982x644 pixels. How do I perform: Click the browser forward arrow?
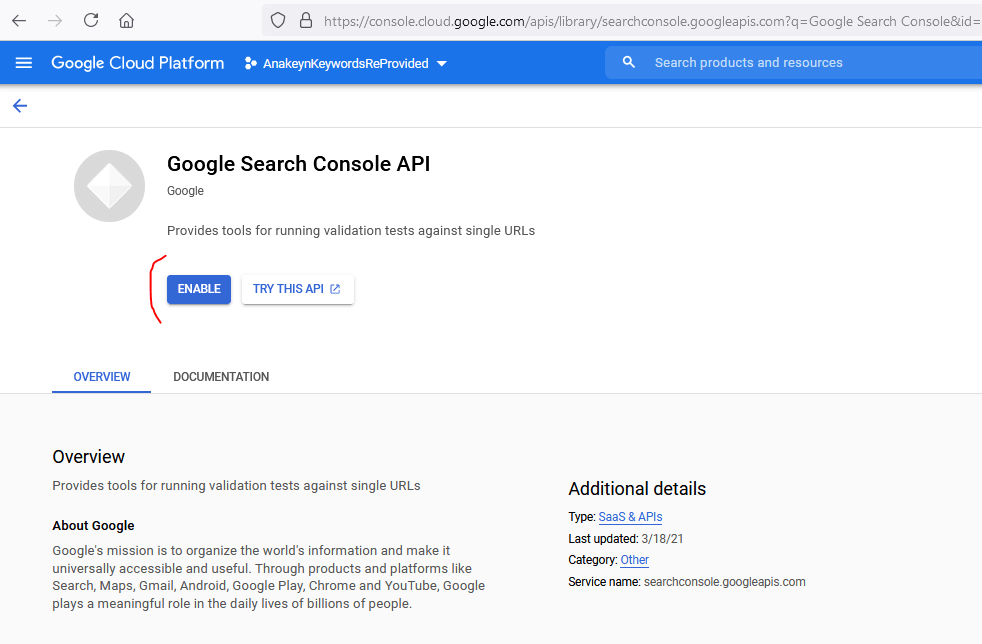tap(55, 21)
